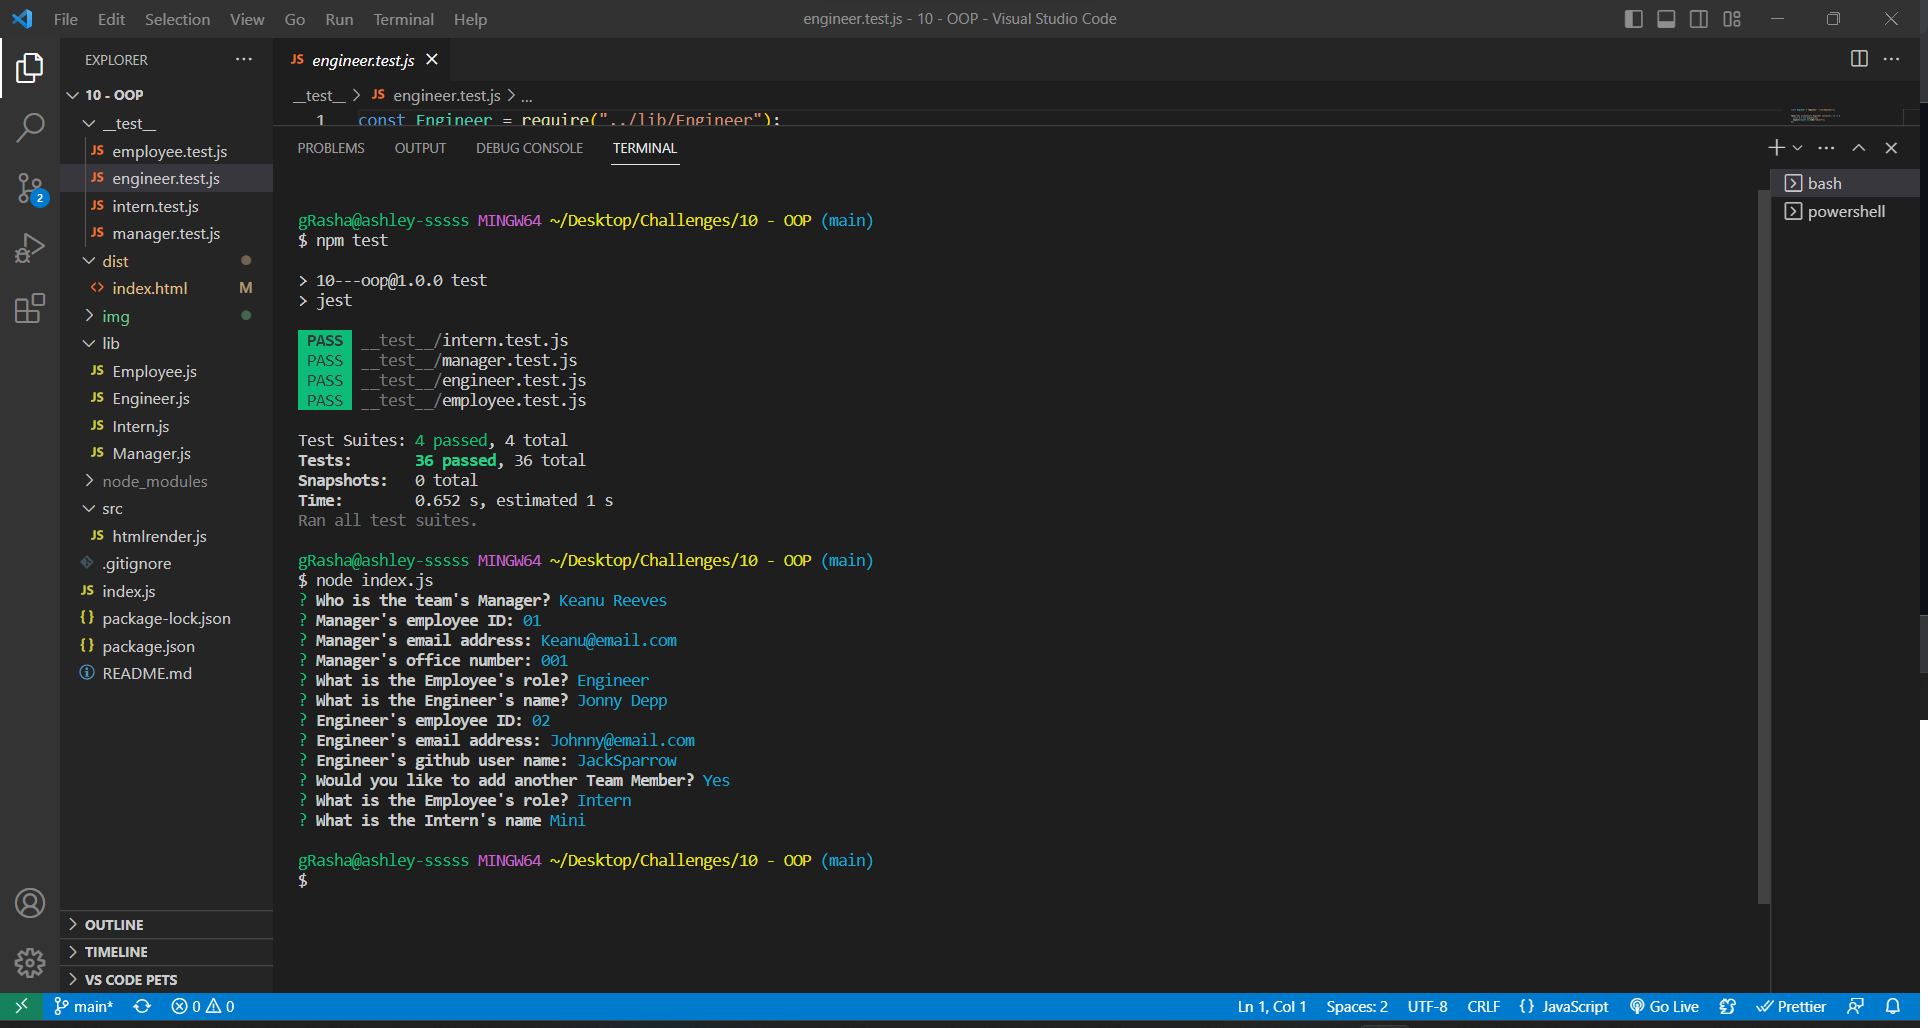Open the terminal profile dropdown arrow
The height and width of the screenshot is (1028, 1928).
click(1798, 147)
